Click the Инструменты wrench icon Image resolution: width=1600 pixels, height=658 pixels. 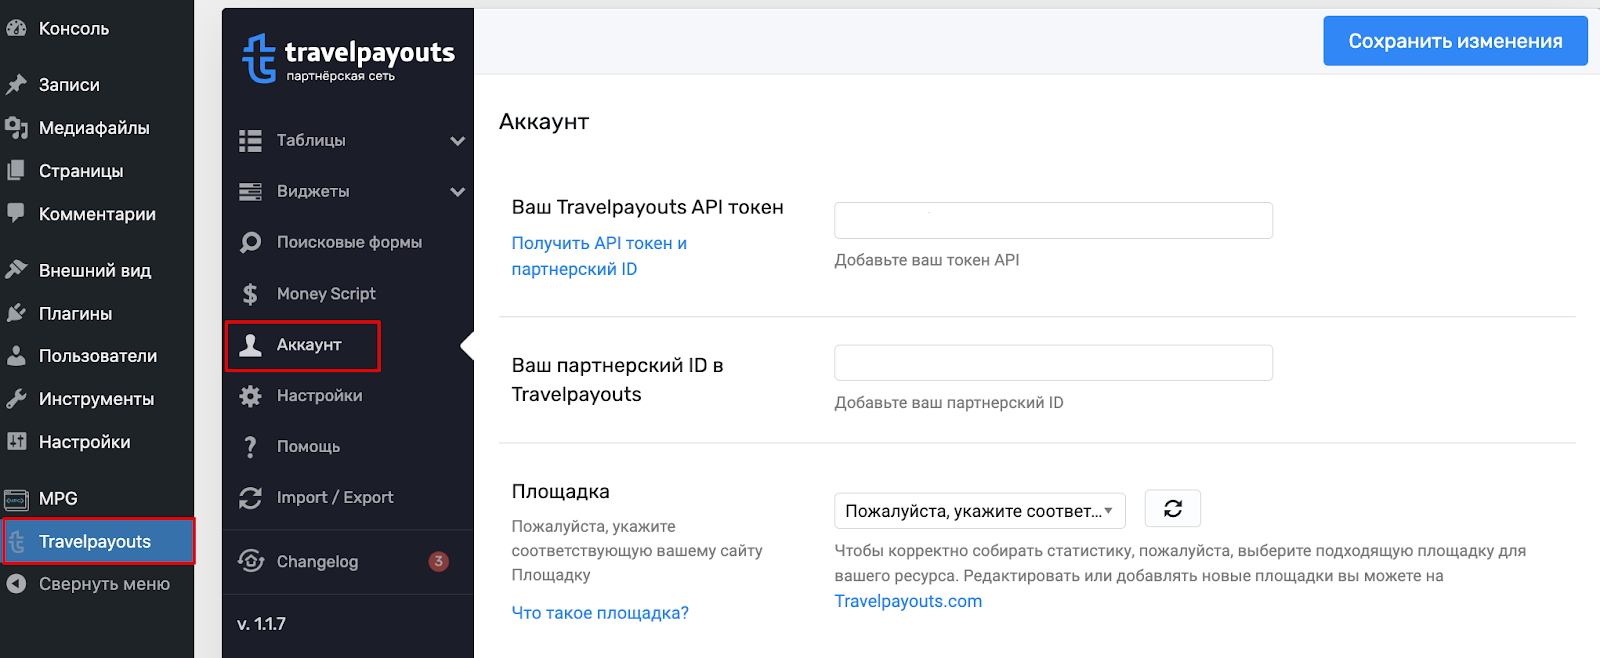click(x=16, y=399)
